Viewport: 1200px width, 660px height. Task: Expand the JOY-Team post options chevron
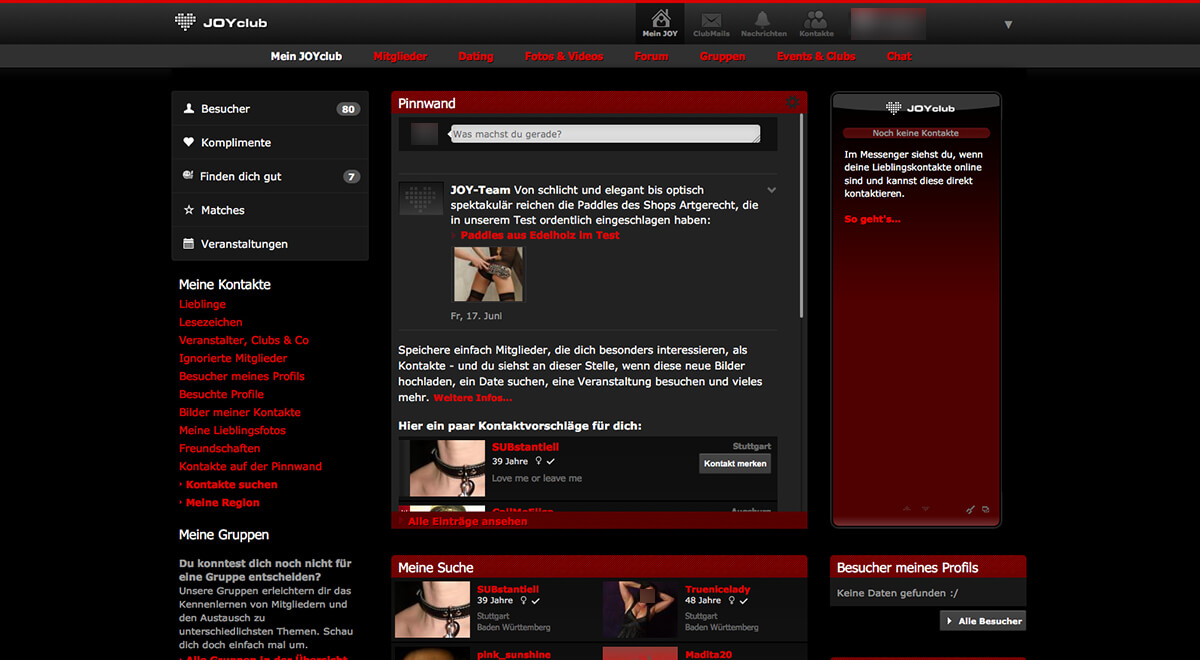click(x=771, y=190)
